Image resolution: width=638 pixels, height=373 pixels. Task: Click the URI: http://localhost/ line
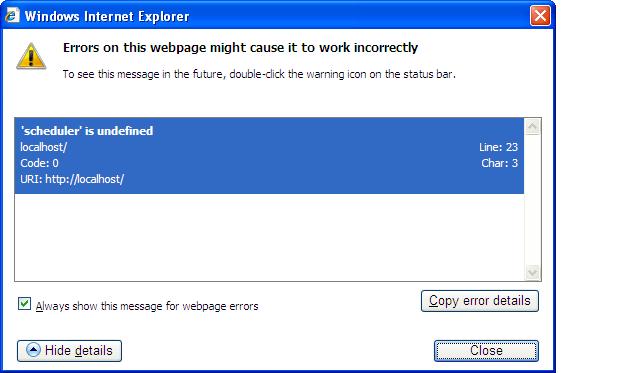coord(72,179)
